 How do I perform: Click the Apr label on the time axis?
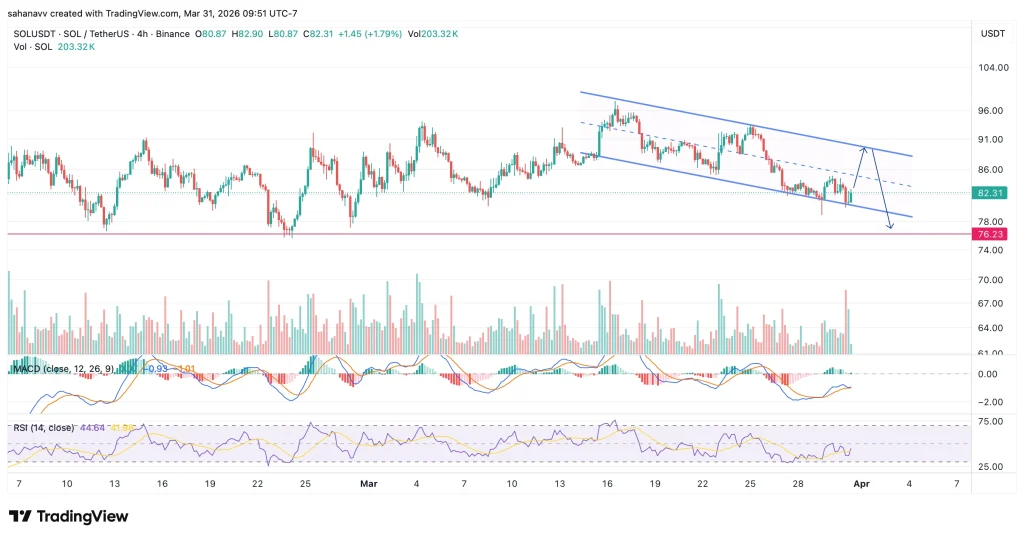tap(860, 483)
